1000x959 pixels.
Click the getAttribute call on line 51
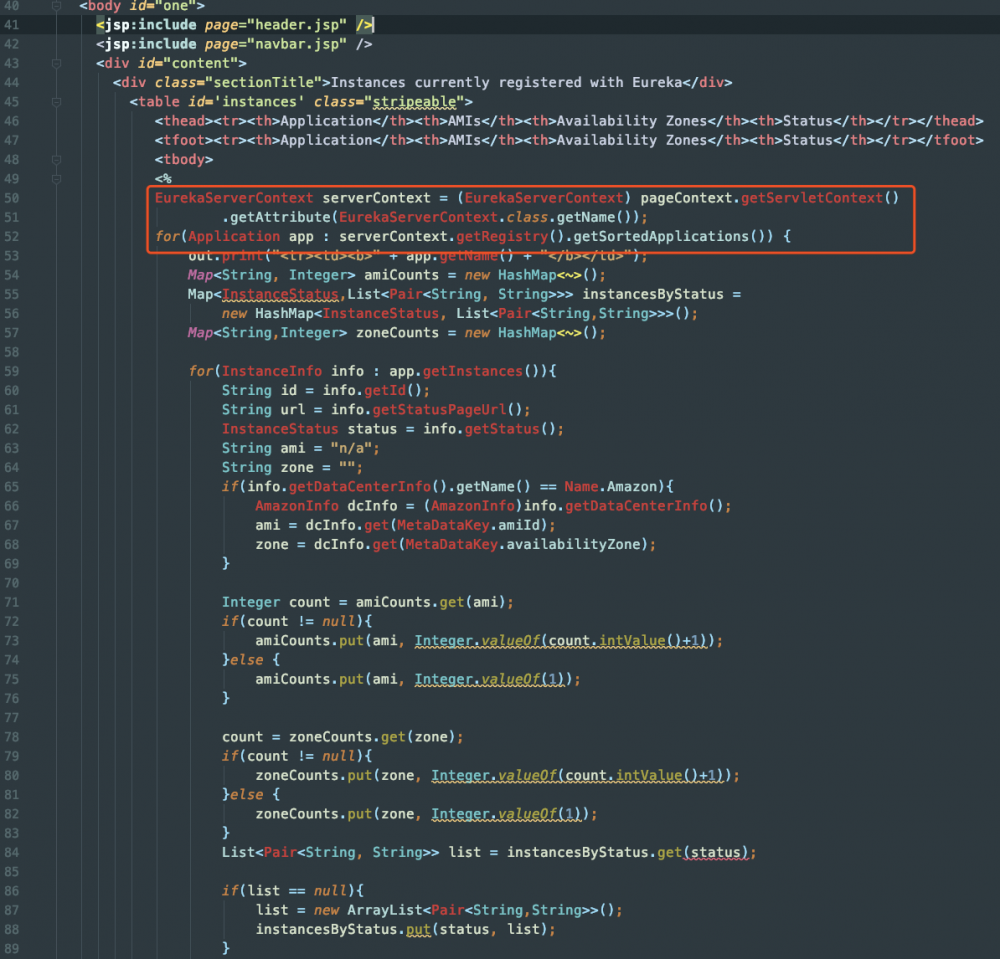tap(280, 217)
